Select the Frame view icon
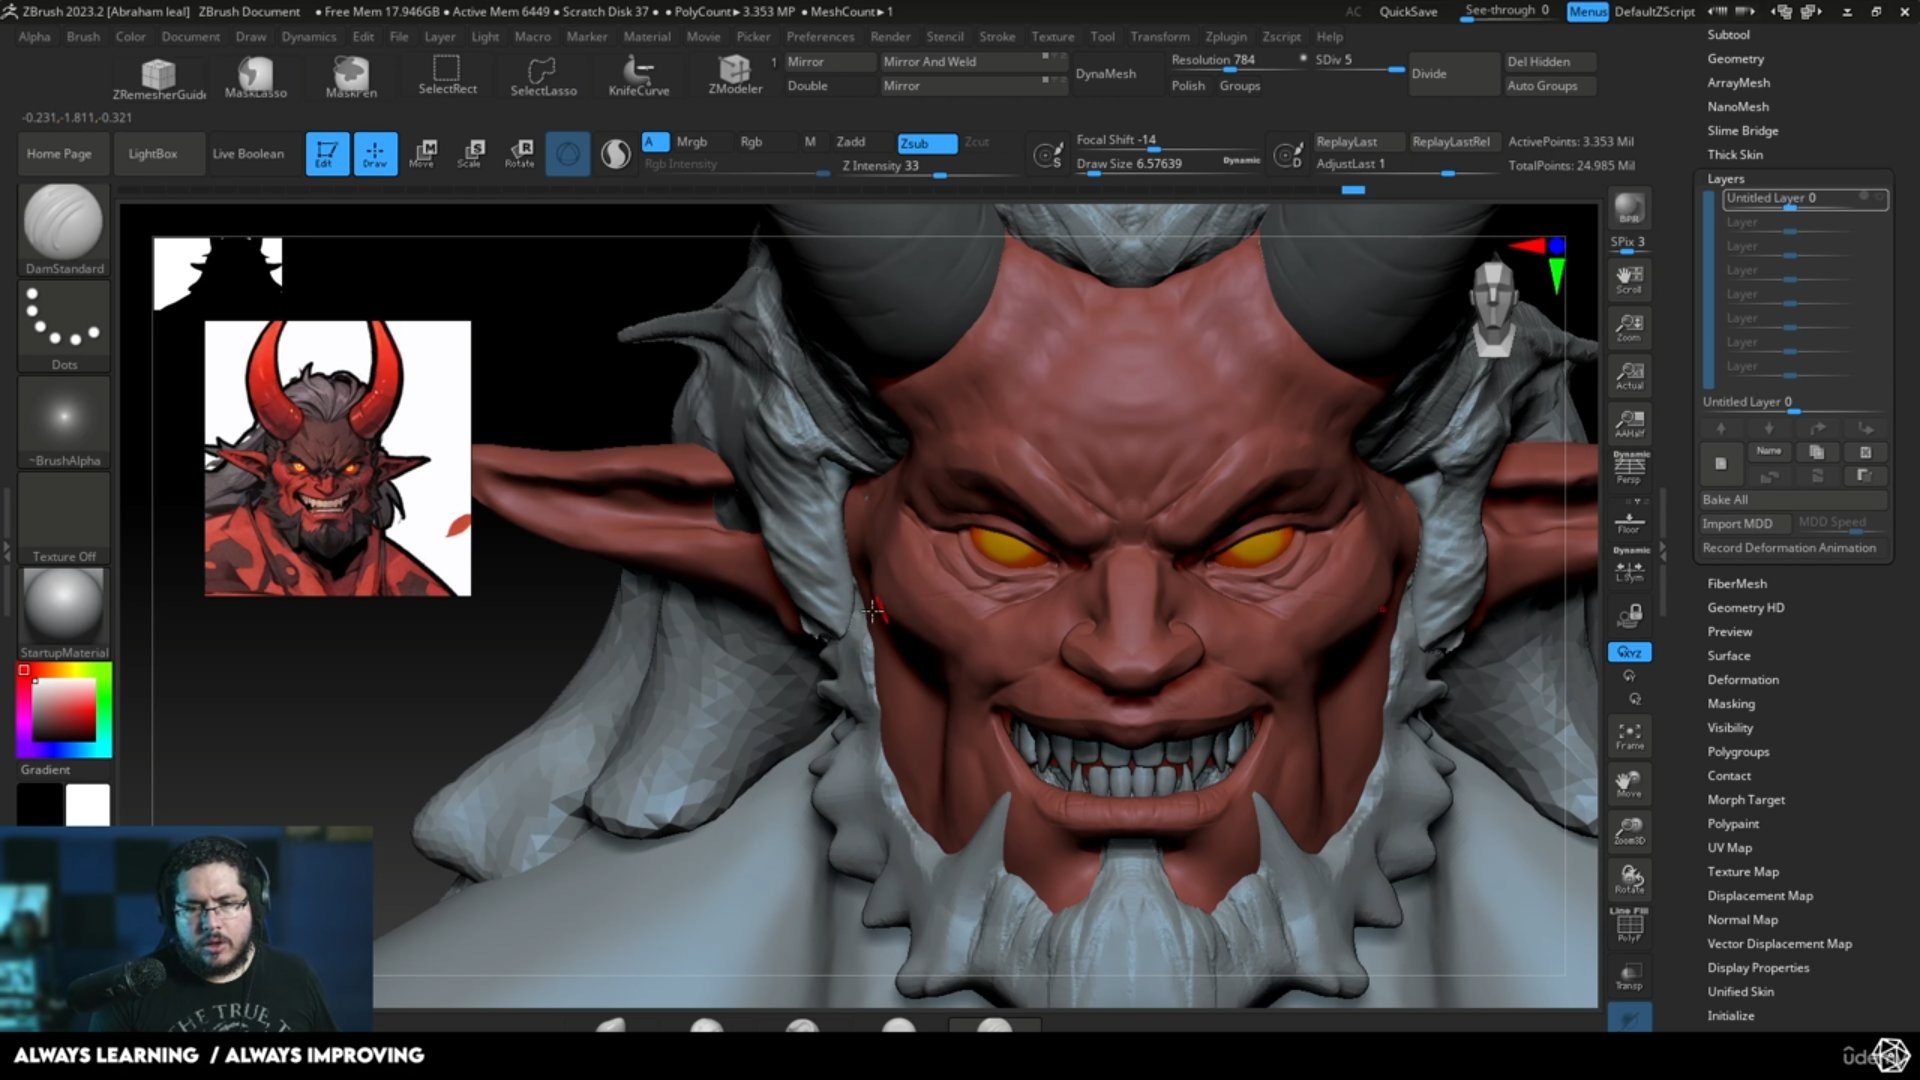 [x=1629, y=736]
